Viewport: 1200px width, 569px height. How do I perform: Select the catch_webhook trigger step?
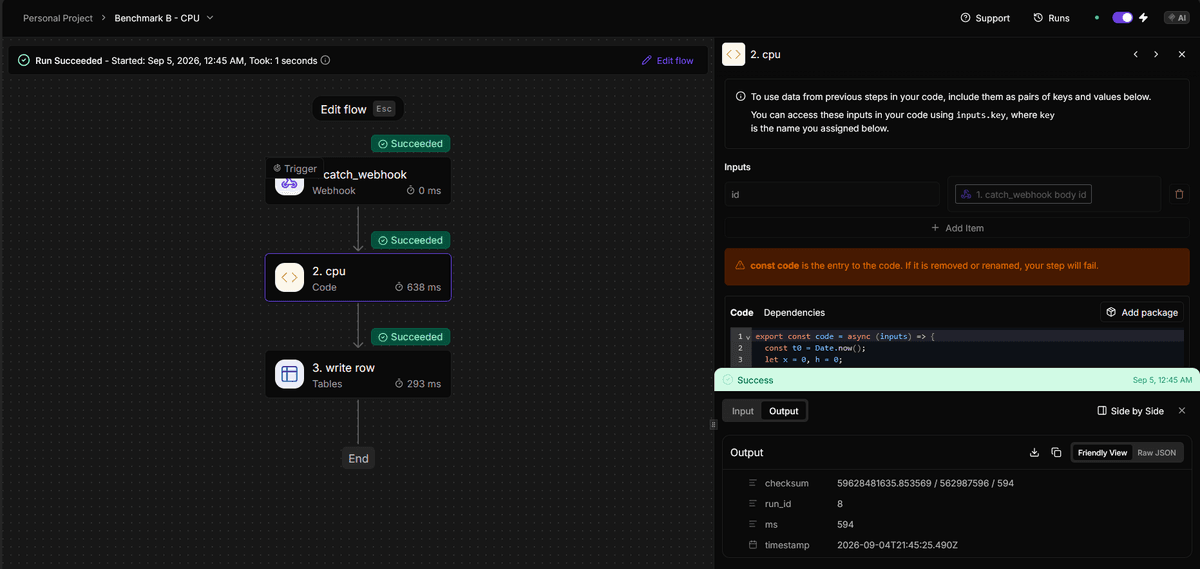pyautogui.click(x=358, y=181)
